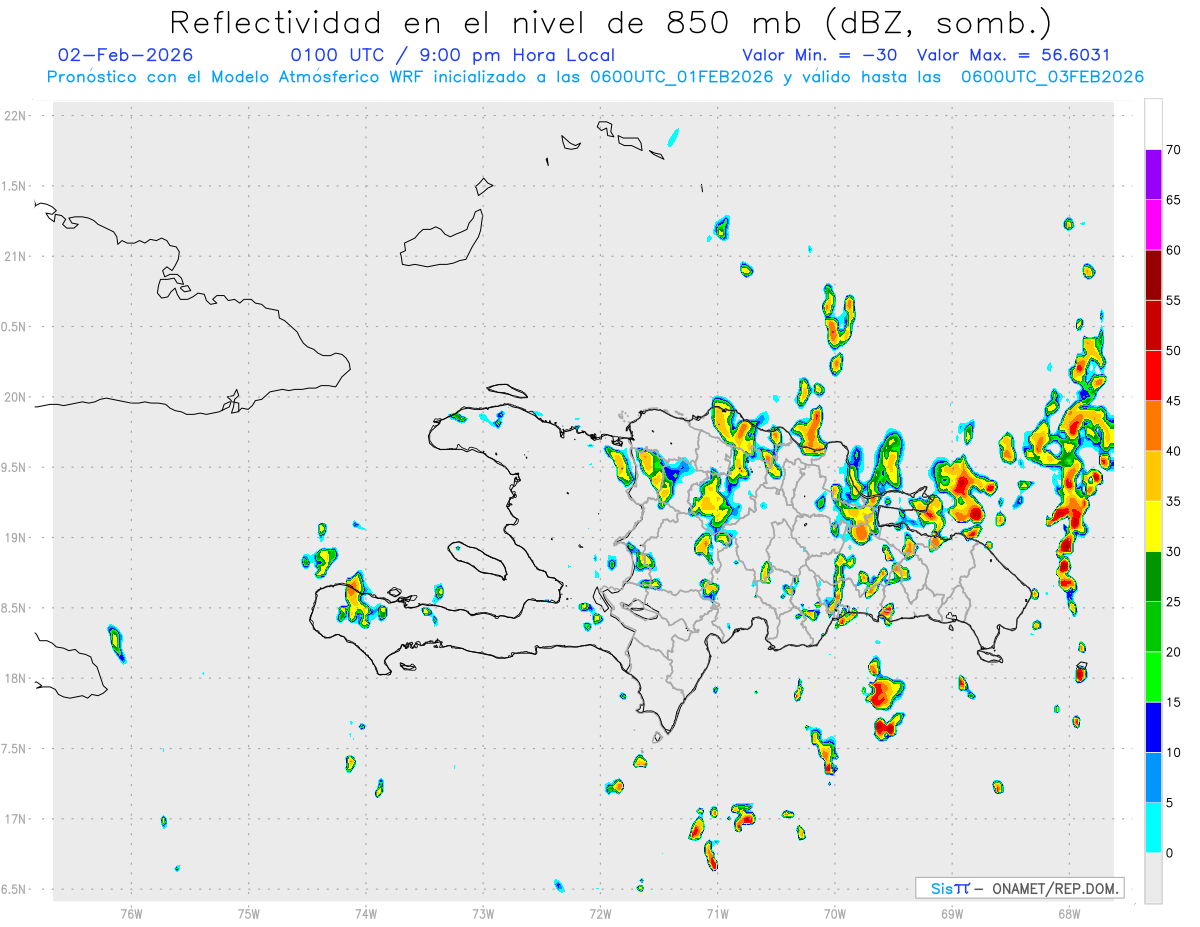Click the latitude axis label "22N"
The image size is (1200, 927).
(17, 116)
